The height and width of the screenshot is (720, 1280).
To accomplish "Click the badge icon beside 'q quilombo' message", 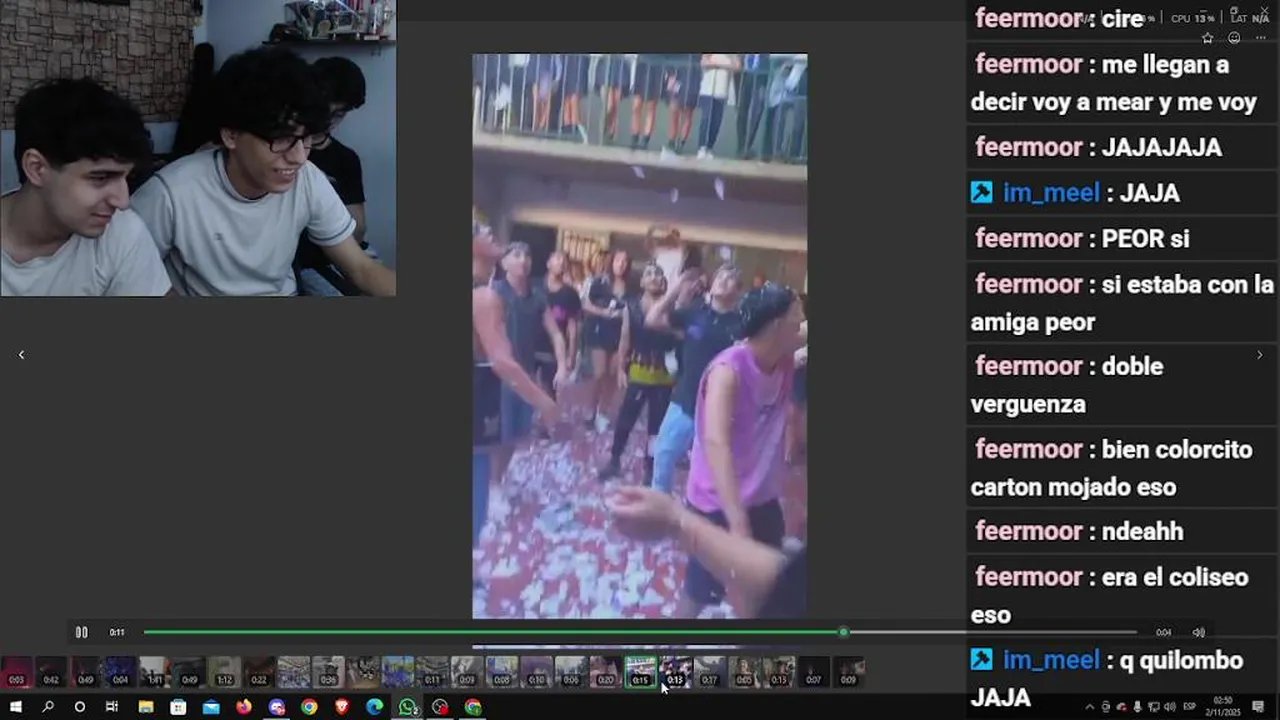I will point(982,660).
